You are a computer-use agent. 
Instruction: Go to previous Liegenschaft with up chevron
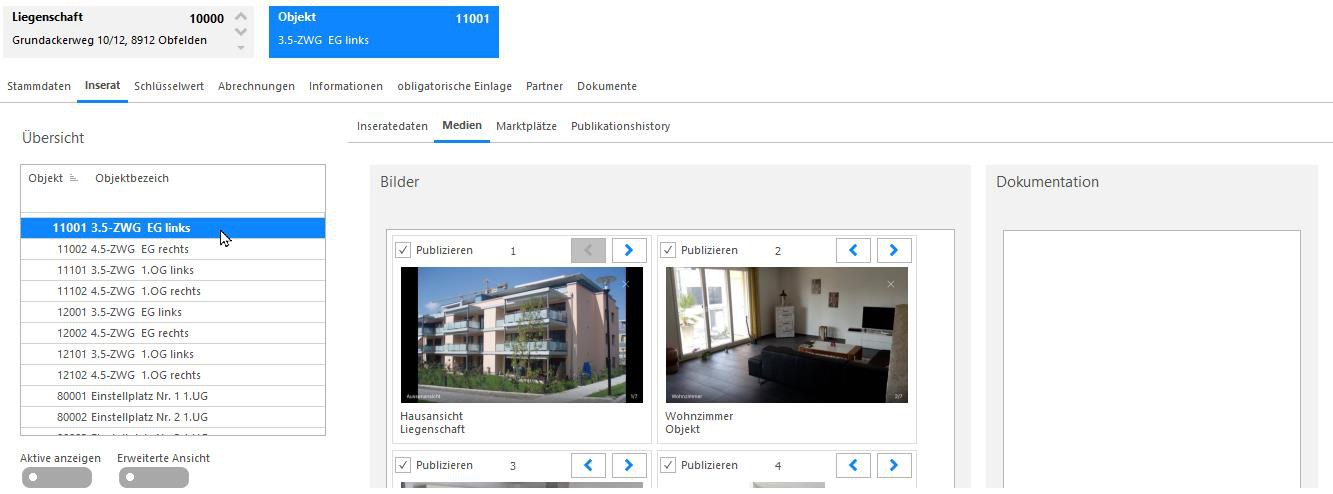coord(240,17)
